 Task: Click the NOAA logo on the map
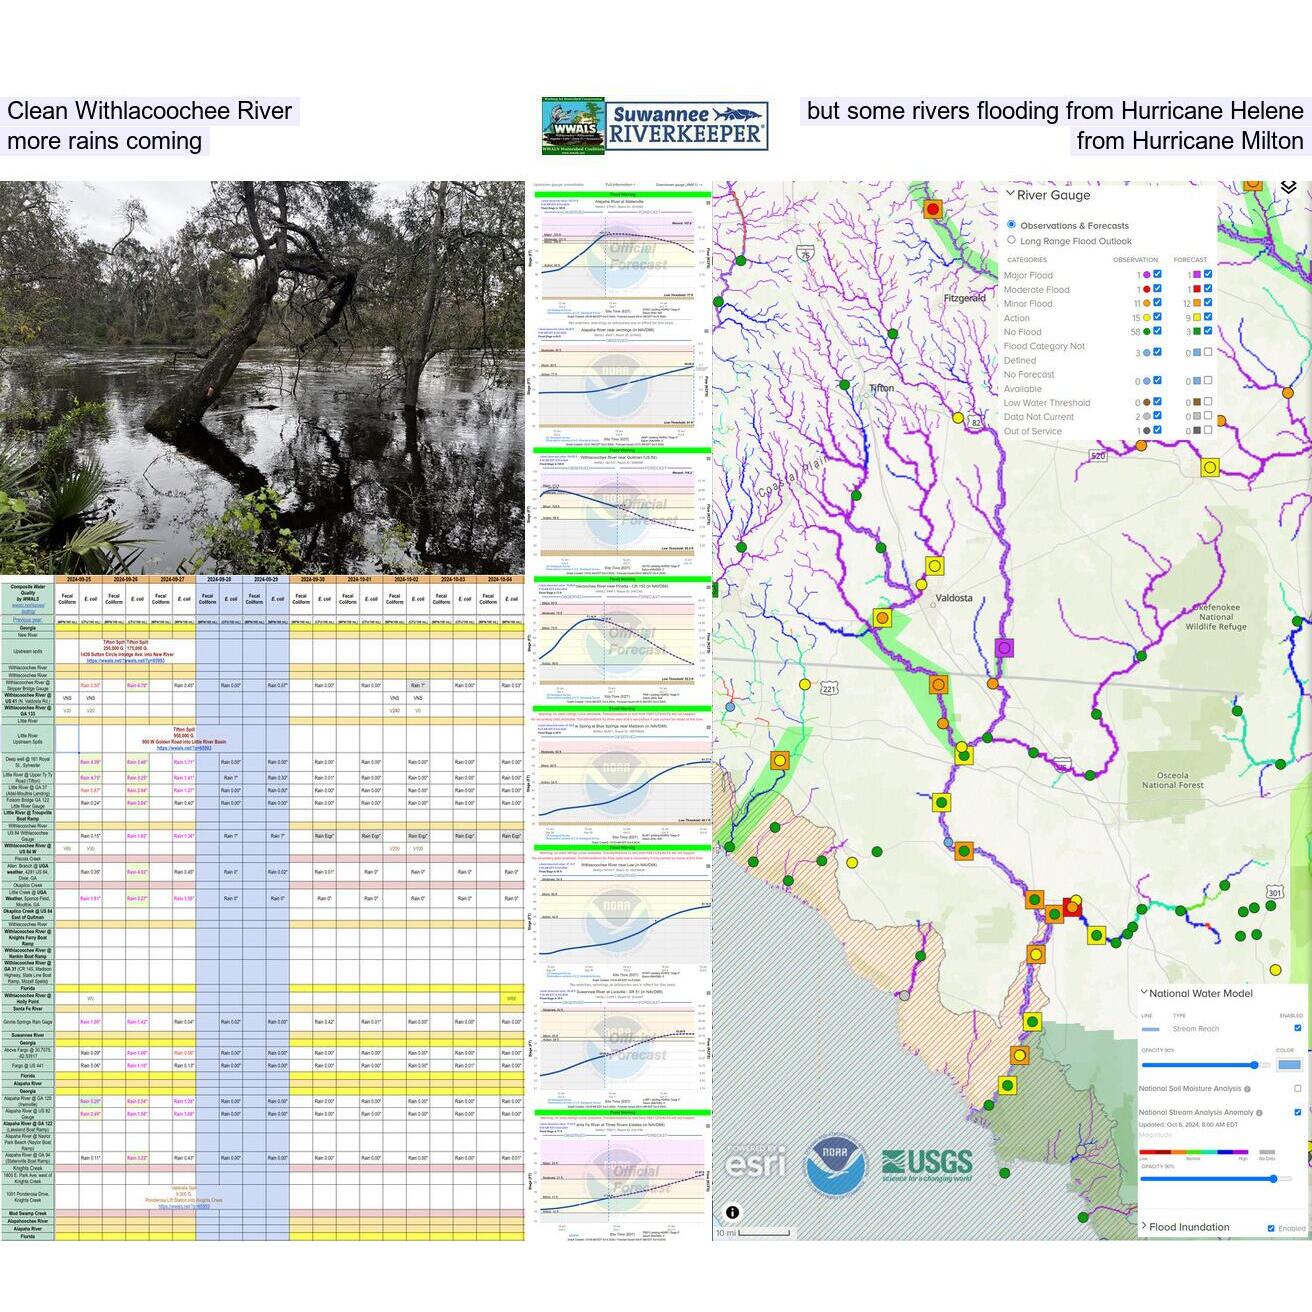836,1165
